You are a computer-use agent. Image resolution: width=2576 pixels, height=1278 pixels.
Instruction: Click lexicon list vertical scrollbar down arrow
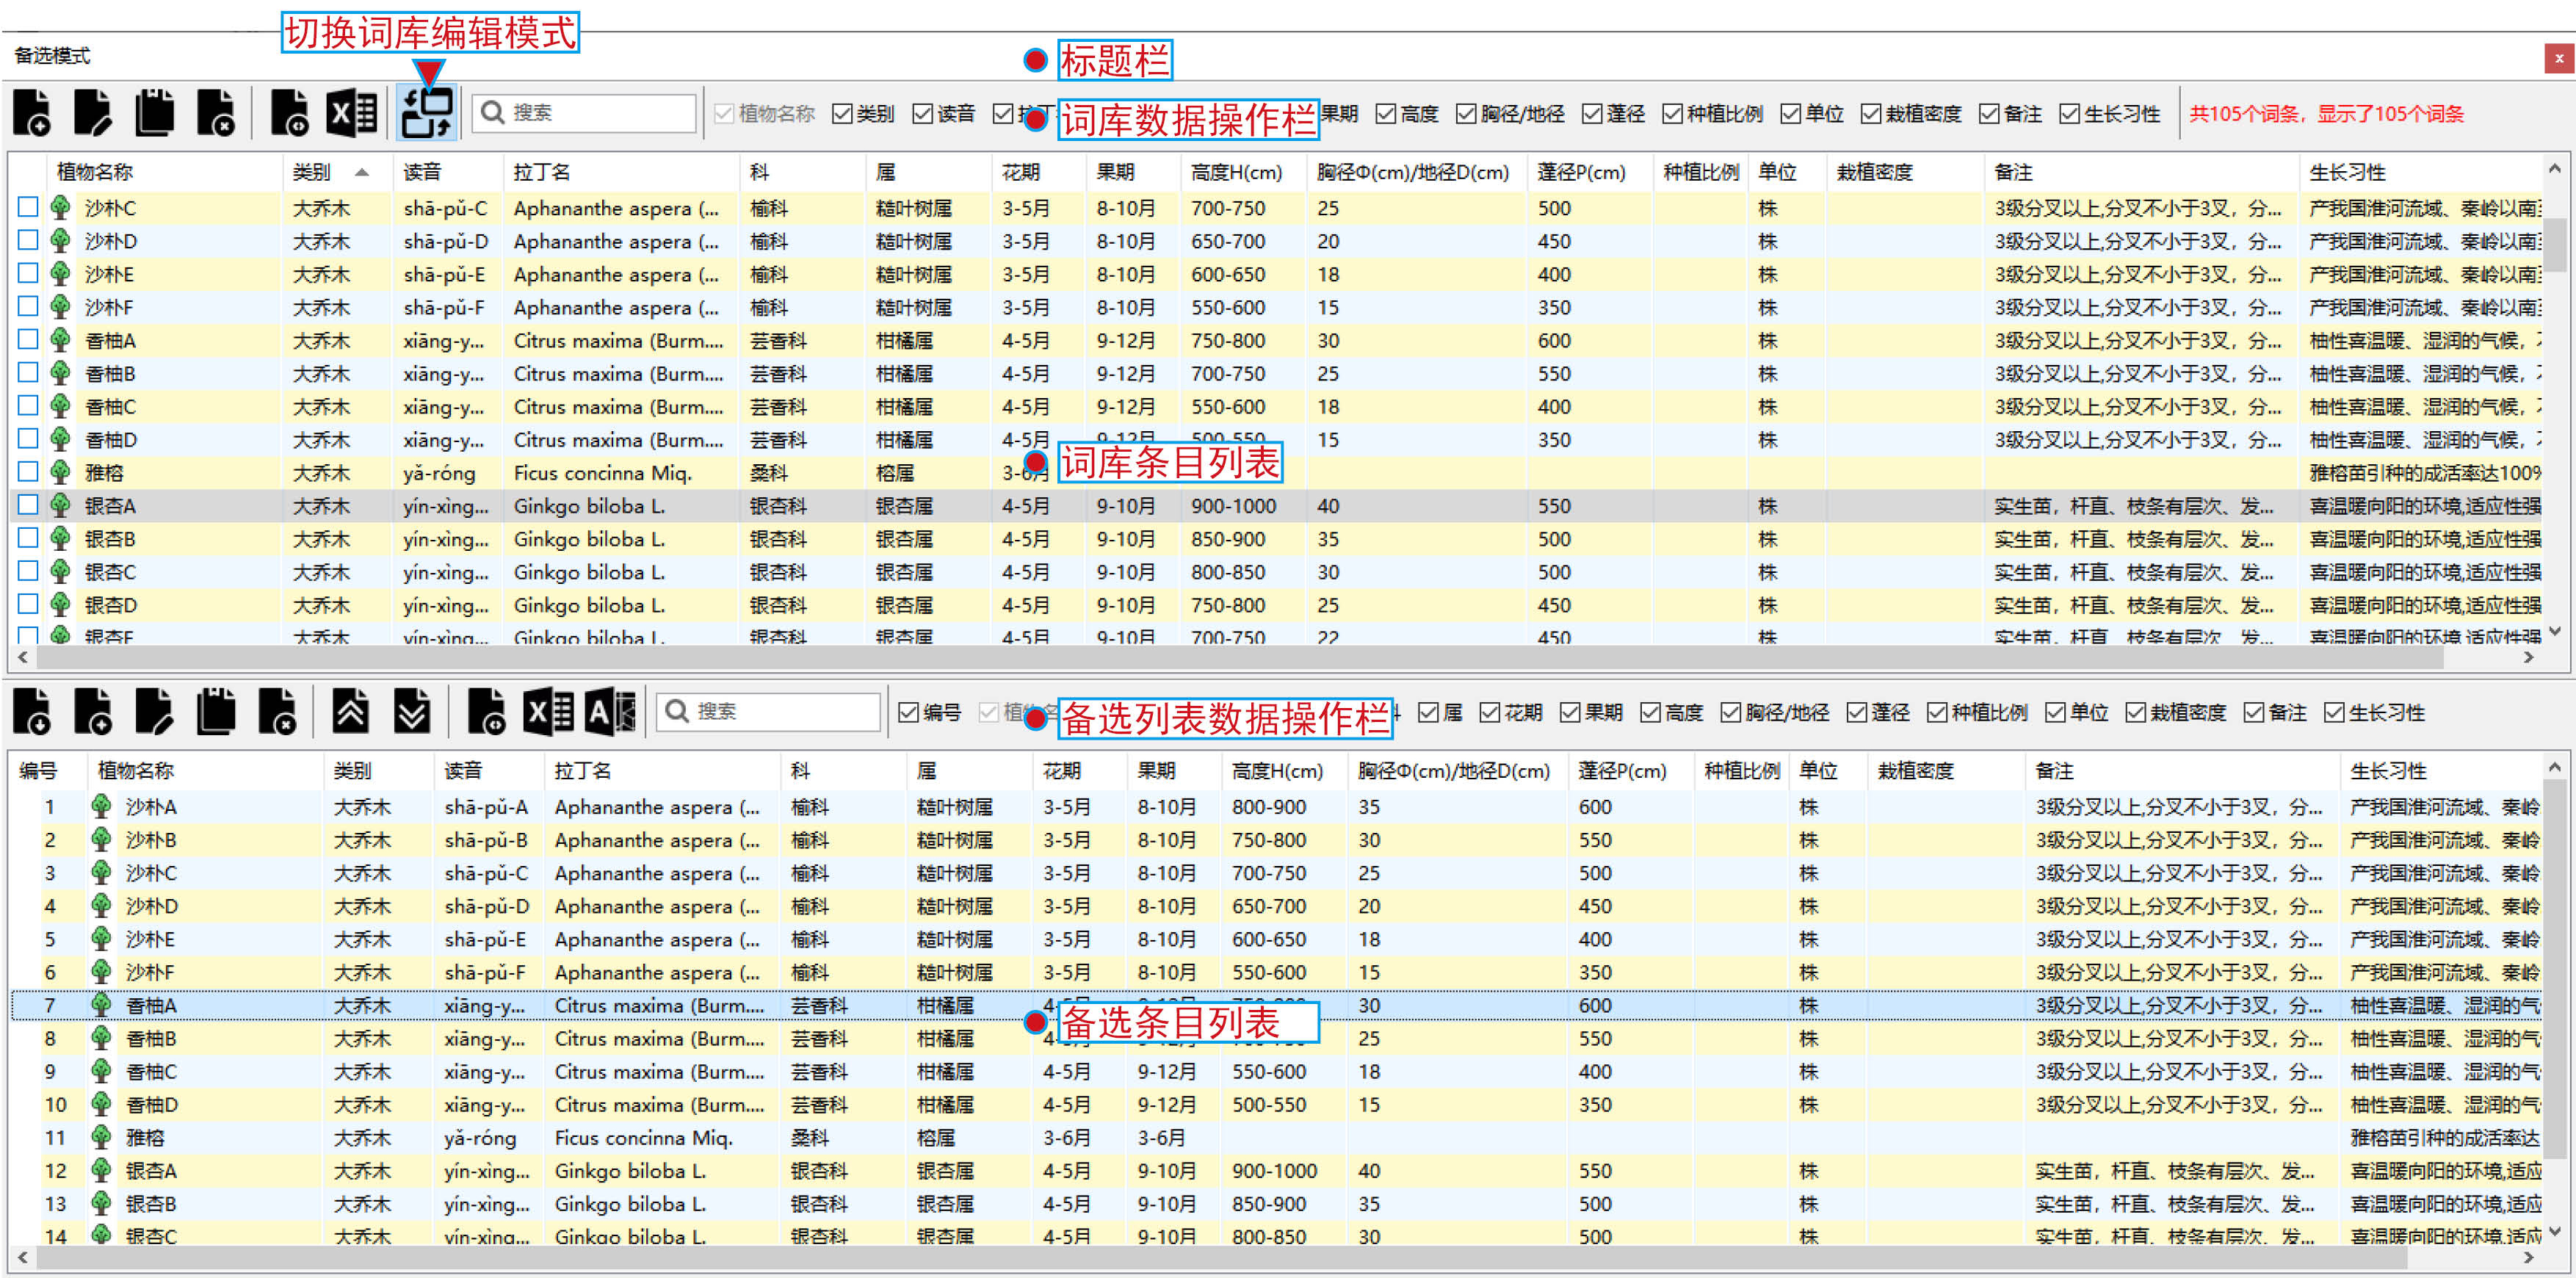2555,631
